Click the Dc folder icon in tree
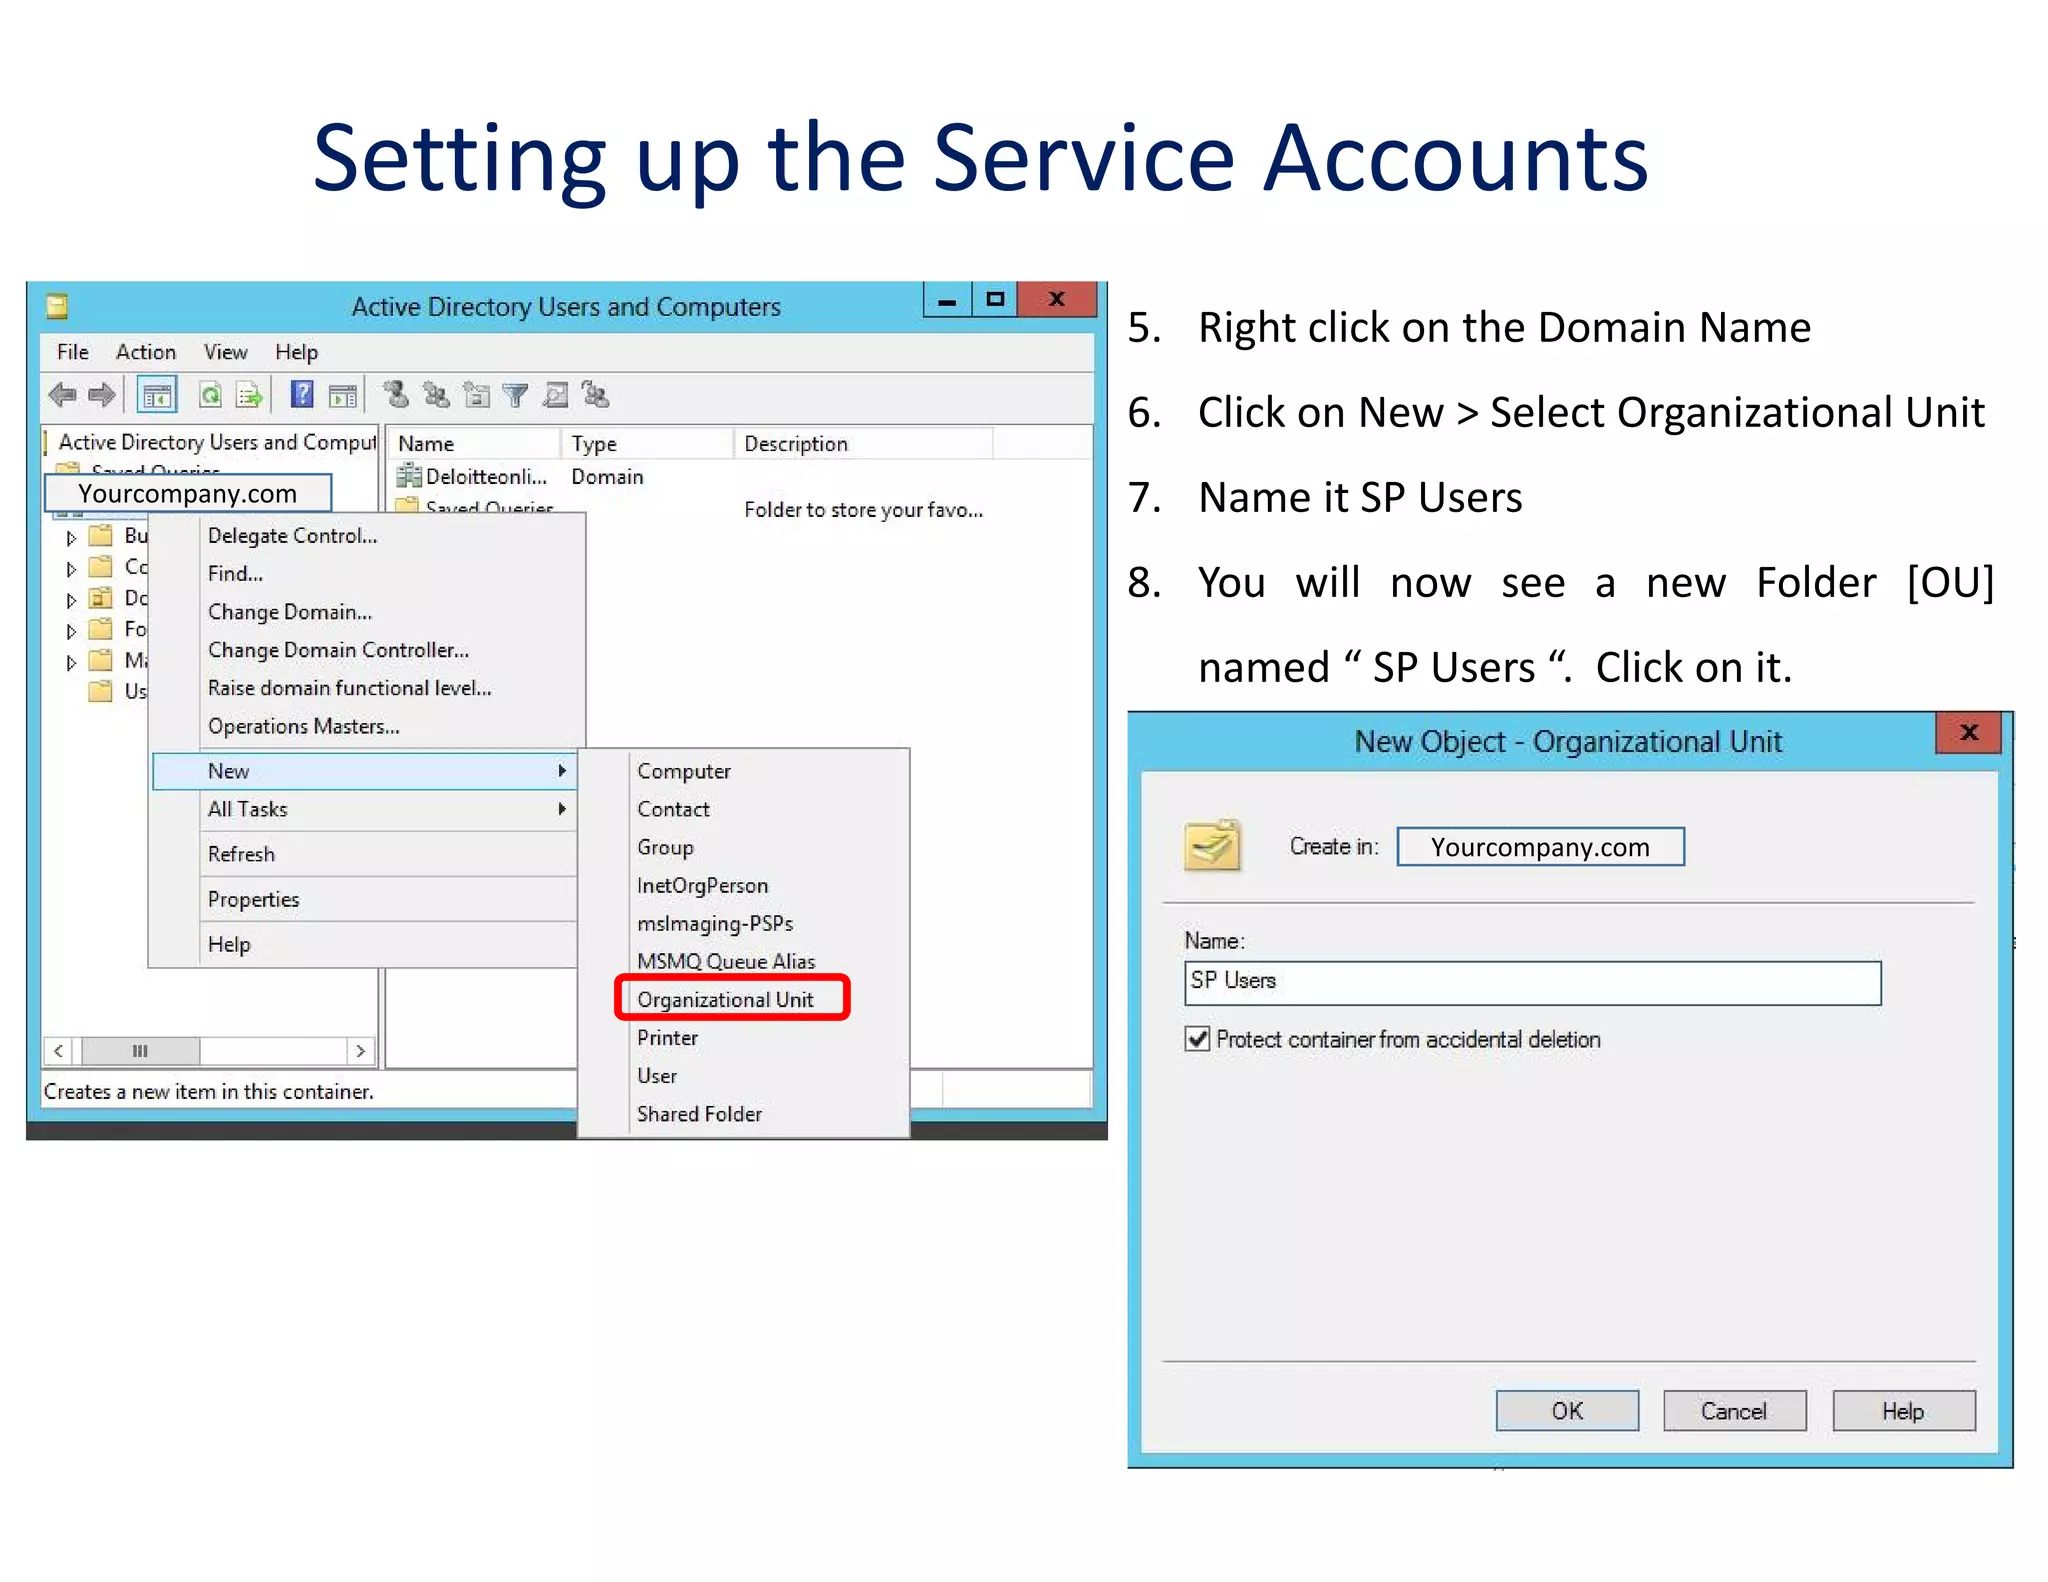This screenshot has height=1582, width=2048. pos(100,598)
